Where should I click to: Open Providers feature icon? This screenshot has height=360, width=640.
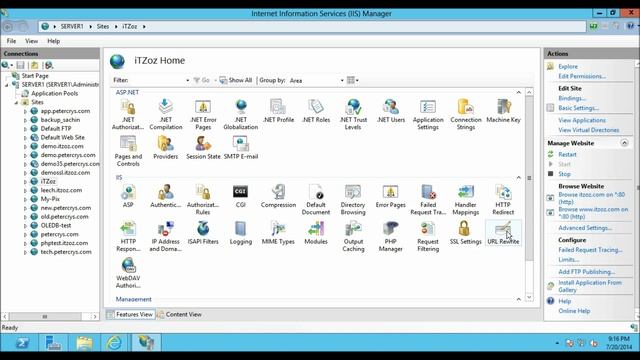165,148
